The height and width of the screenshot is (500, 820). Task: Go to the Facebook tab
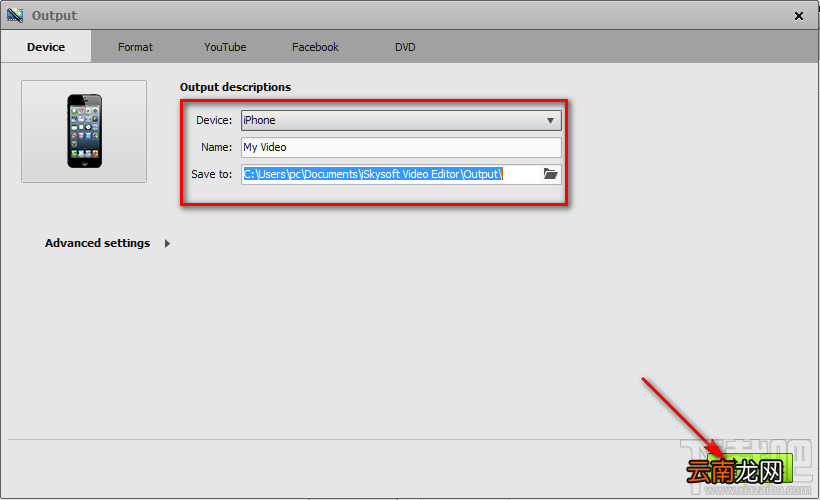315,47
